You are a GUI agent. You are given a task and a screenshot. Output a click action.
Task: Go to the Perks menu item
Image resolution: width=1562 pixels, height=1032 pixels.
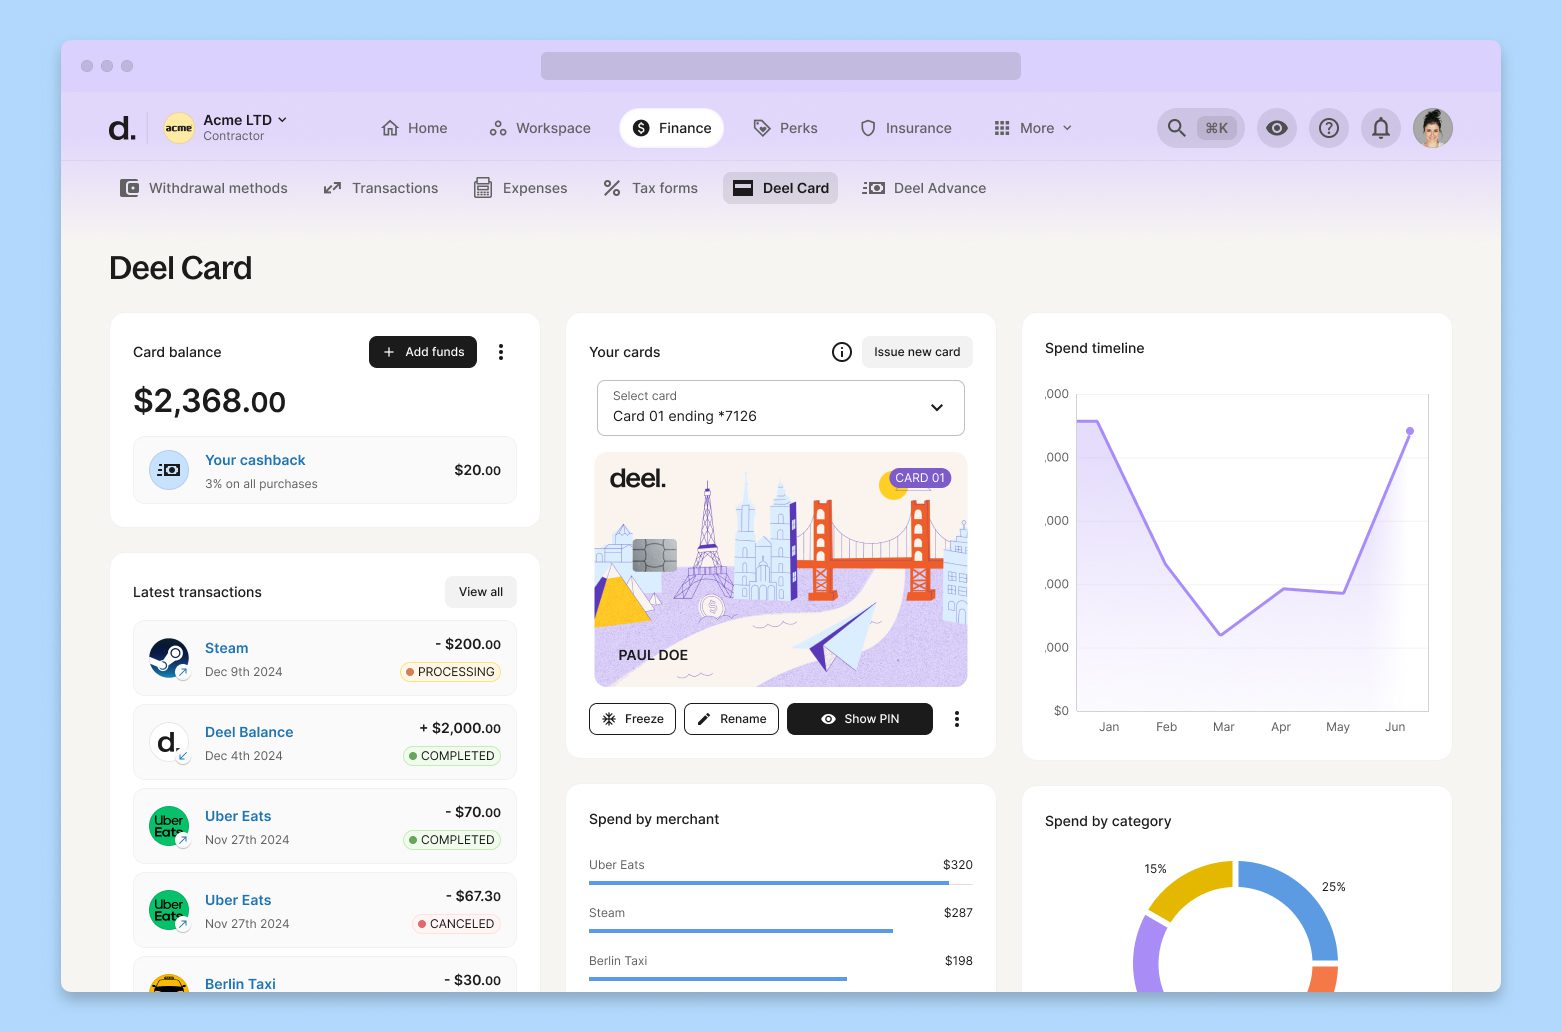pos(785,128)
